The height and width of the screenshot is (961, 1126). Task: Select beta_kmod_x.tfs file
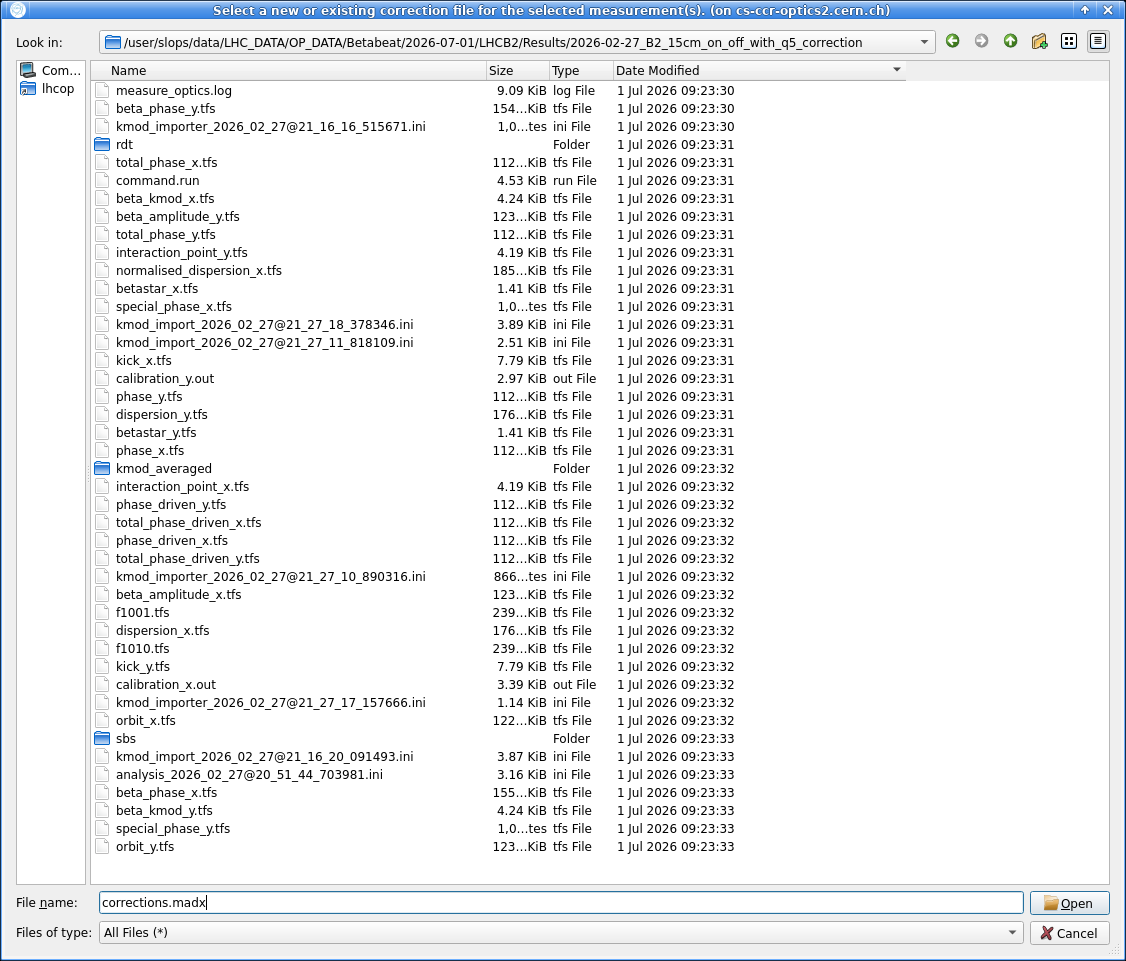165,198
